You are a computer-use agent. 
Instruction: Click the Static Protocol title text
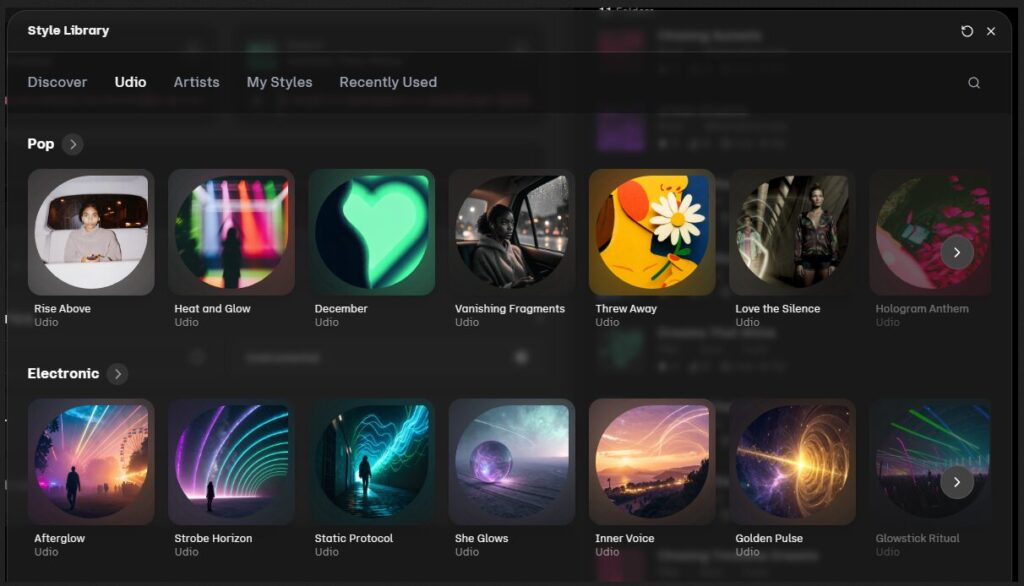[x=353, y=538]
